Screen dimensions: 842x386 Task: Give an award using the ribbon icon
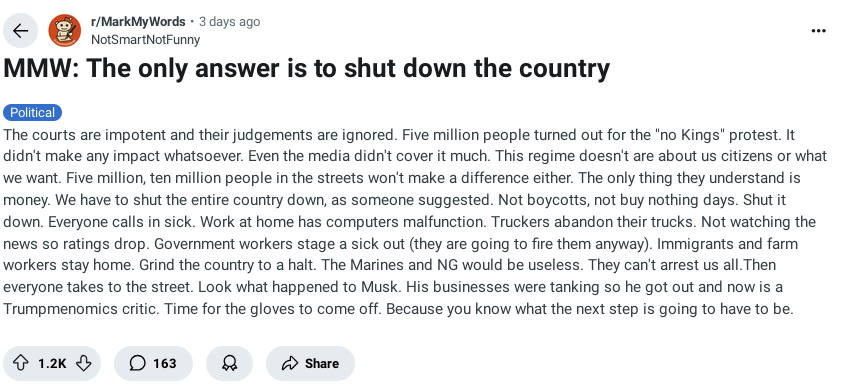coord(229,363)
